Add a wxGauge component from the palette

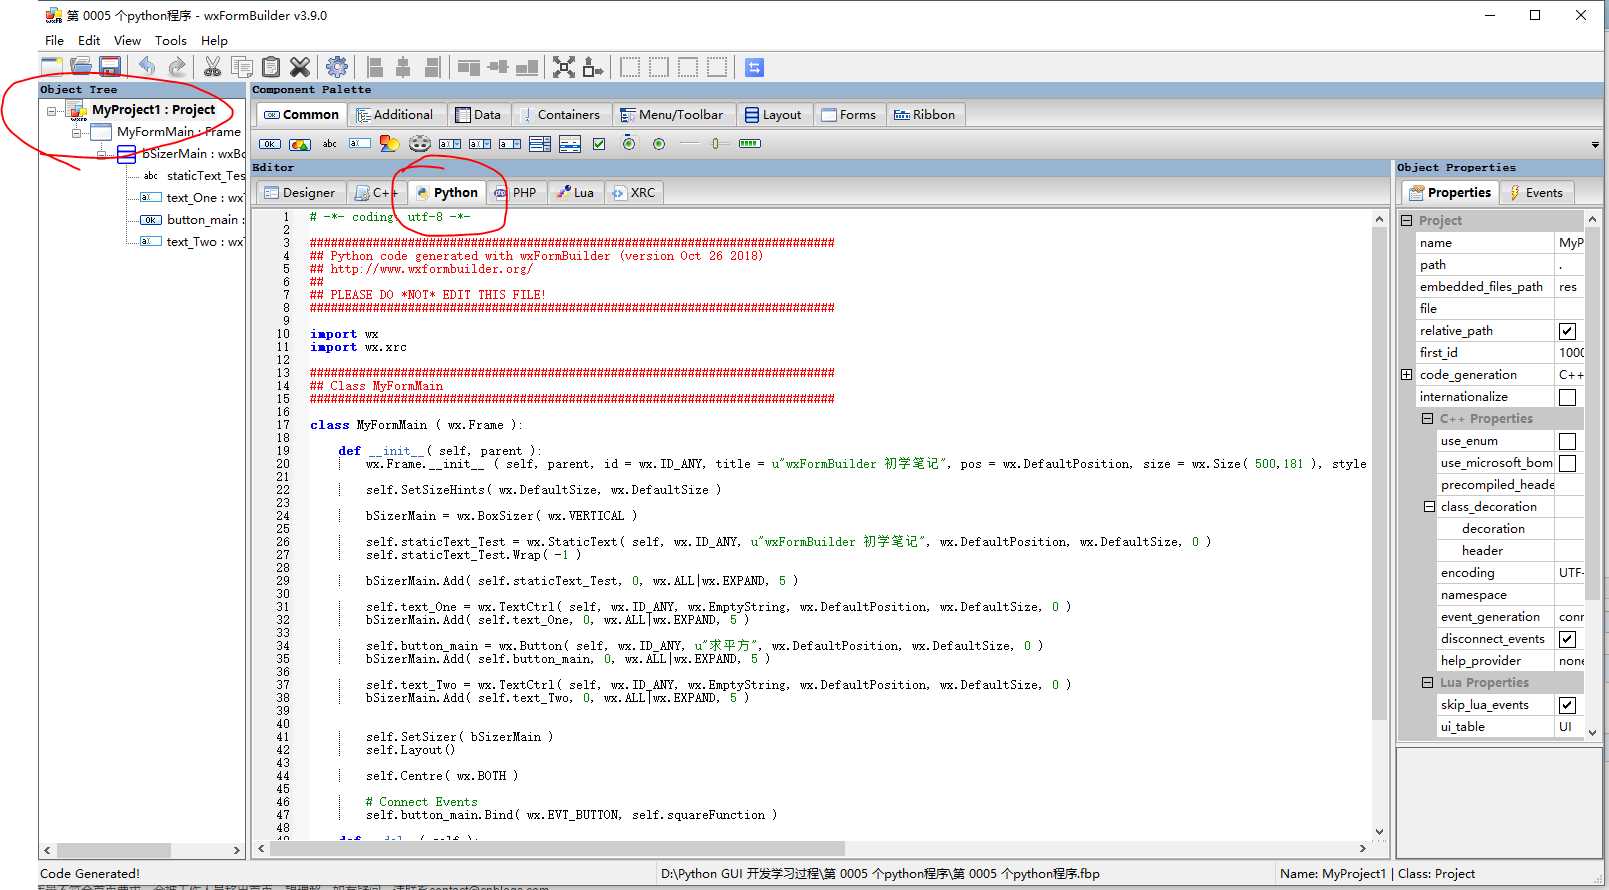(x=749, y=144)
